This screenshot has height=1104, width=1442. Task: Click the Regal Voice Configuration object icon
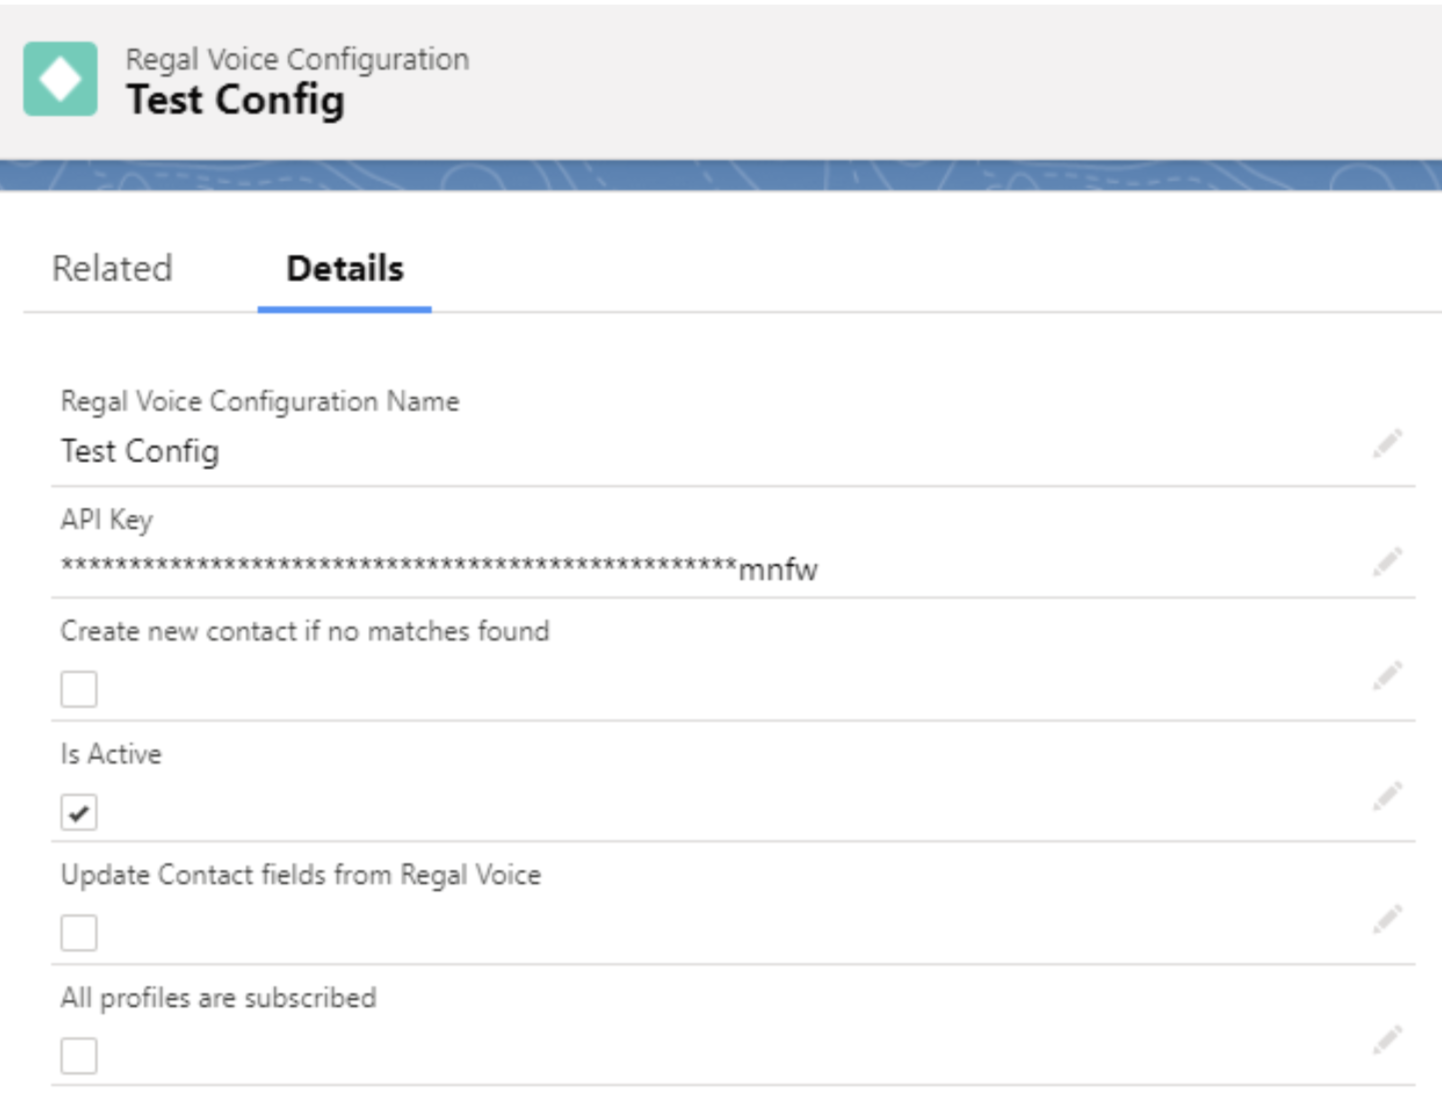(x=60, y=79)
